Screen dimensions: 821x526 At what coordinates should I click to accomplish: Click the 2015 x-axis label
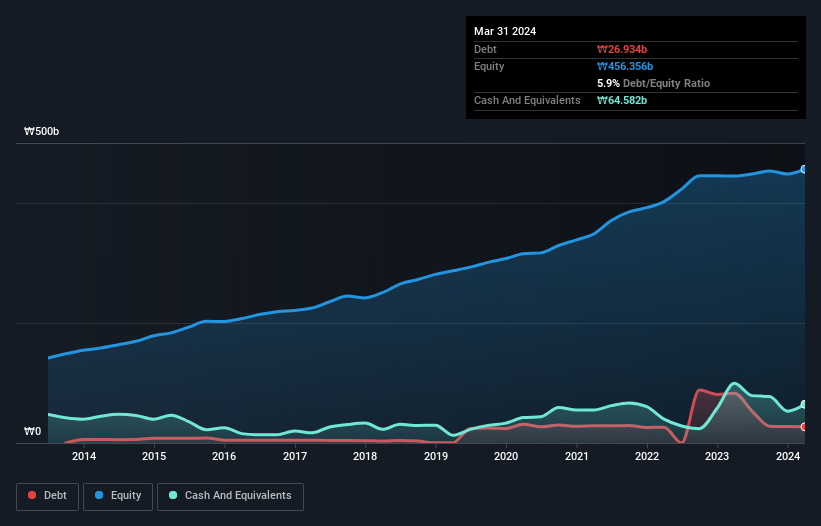click(x=154, y=456)
